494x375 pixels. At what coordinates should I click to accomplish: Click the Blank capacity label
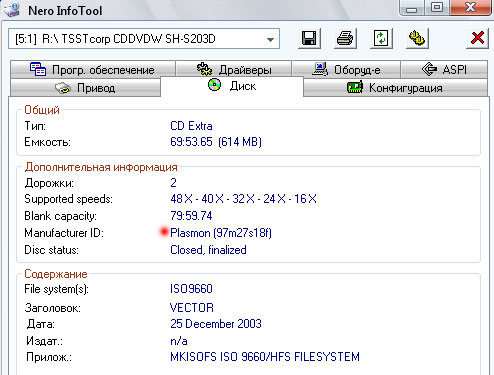[x=61, y=216]
